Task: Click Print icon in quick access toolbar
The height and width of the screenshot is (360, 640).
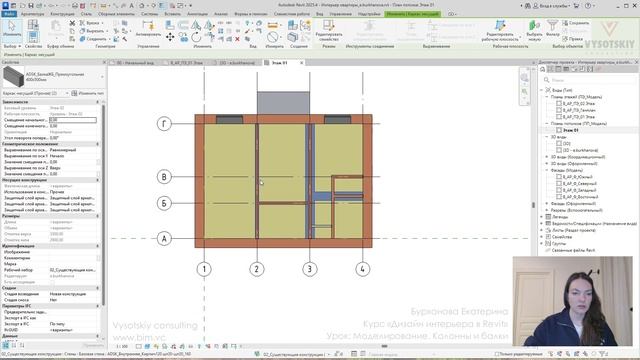Action: coord(75,6)
